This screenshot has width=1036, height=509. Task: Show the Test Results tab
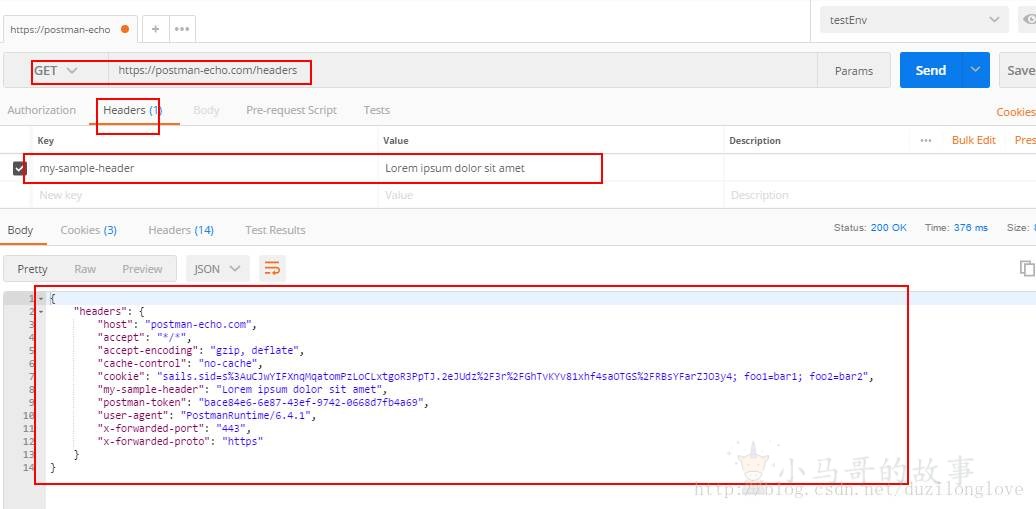pos(275,230)
